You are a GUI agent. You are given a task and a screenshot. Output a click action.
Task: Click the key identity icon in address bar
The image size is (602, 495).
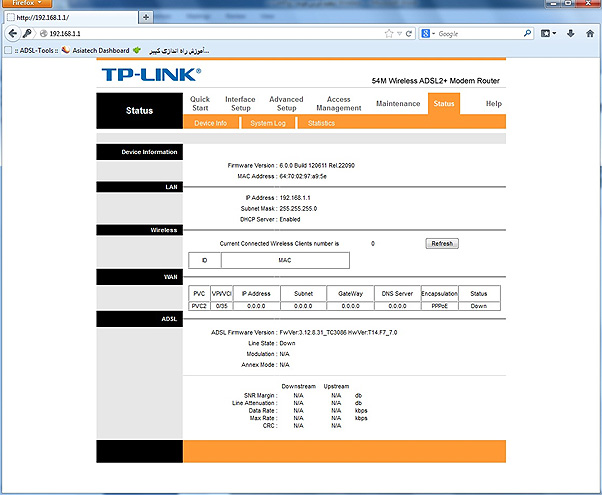click(27, 33)
